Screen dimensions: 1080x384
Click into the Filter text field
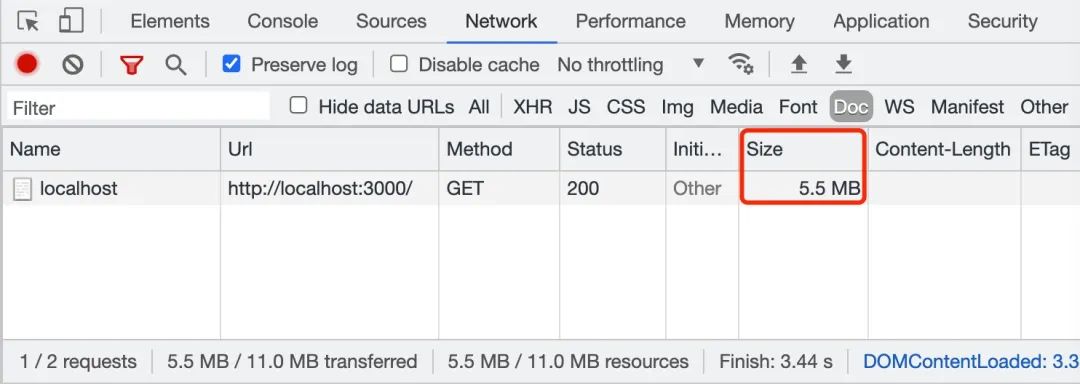(x=138, y=107)
